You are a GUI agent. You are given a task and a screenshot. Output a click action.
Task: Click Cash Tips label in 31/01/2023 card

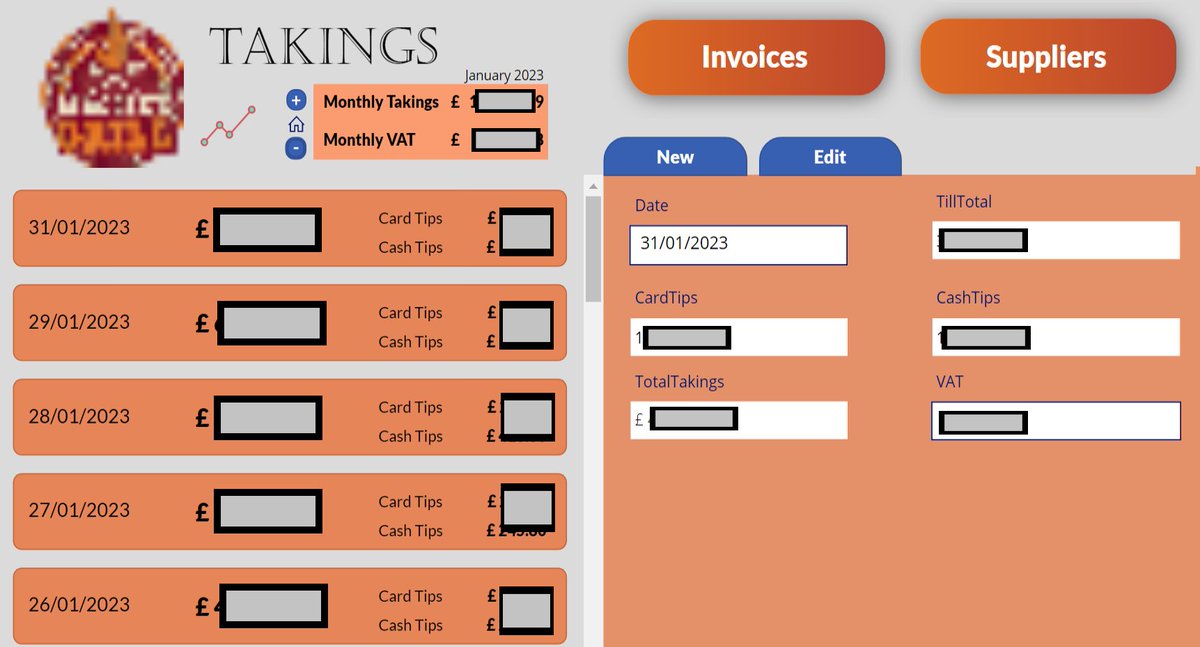[x=410, y=247]
